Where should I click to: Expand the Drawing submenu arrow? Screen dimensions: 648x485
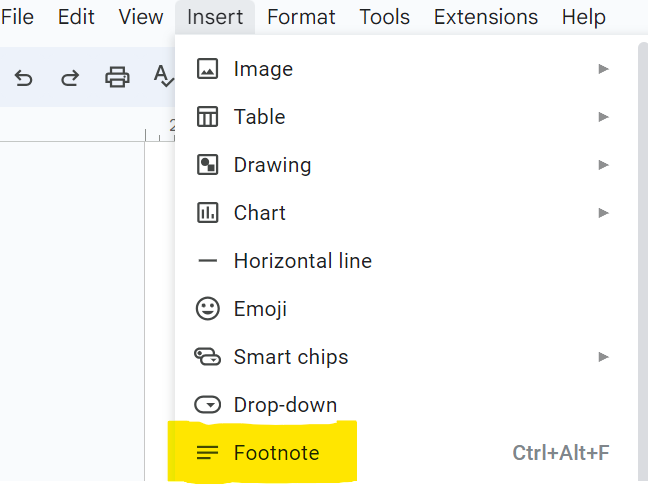[x=603, y=164]
